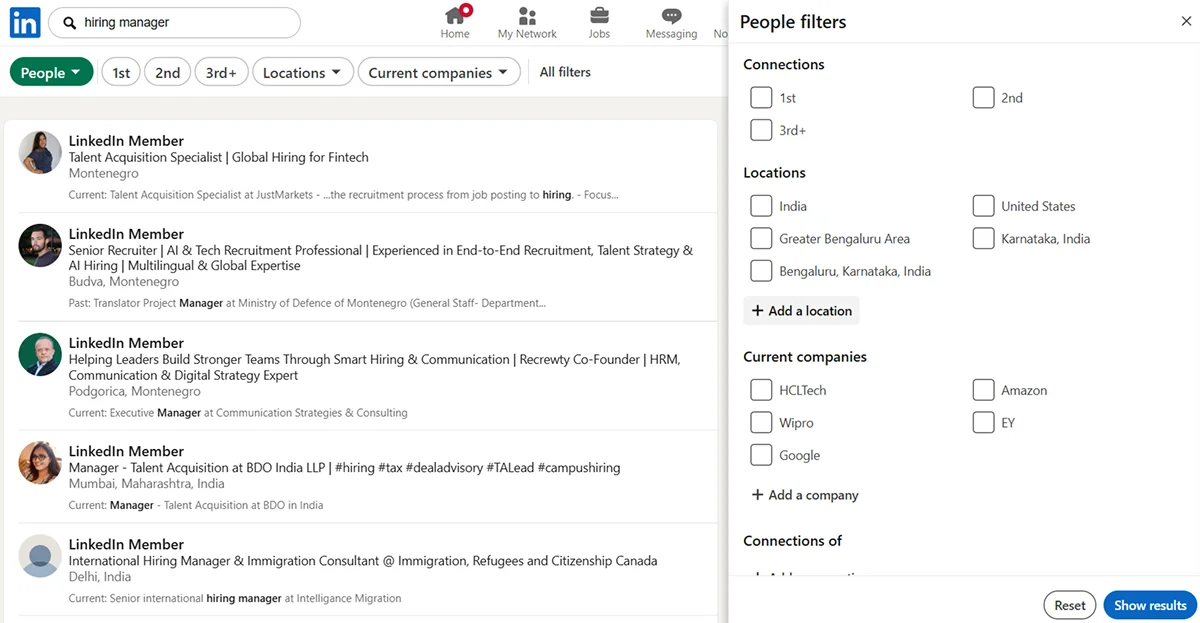Image resolution: width=1200 pixels, height=623 pixels.
Task: Click the plus icon beside Add a company
Action: pyautogui.click(x=758, y=494)
